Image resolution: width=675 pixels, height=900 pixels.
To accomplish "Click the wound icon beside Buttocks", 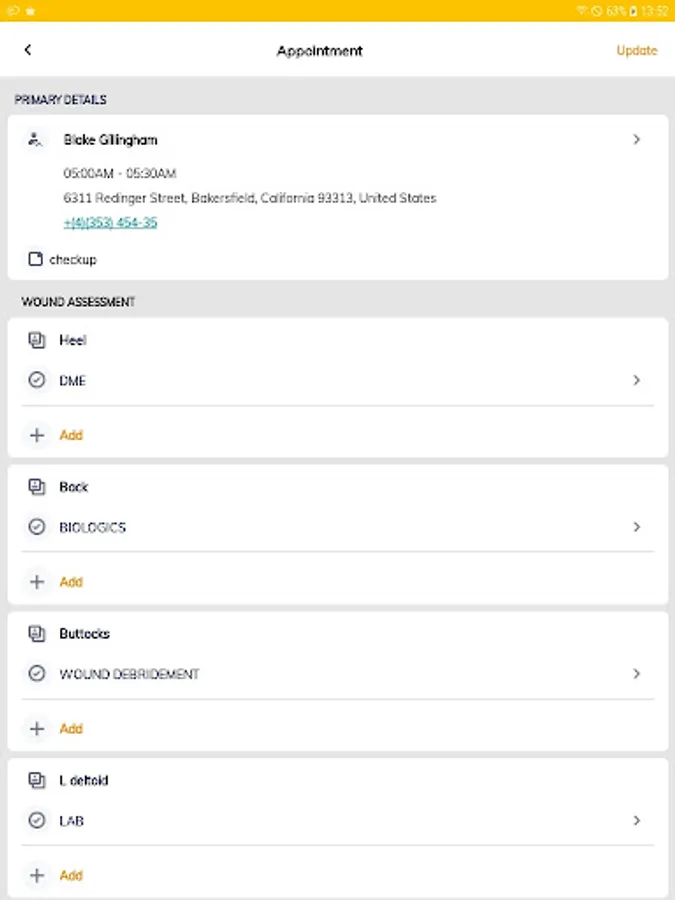I will [x=37, y=634].
